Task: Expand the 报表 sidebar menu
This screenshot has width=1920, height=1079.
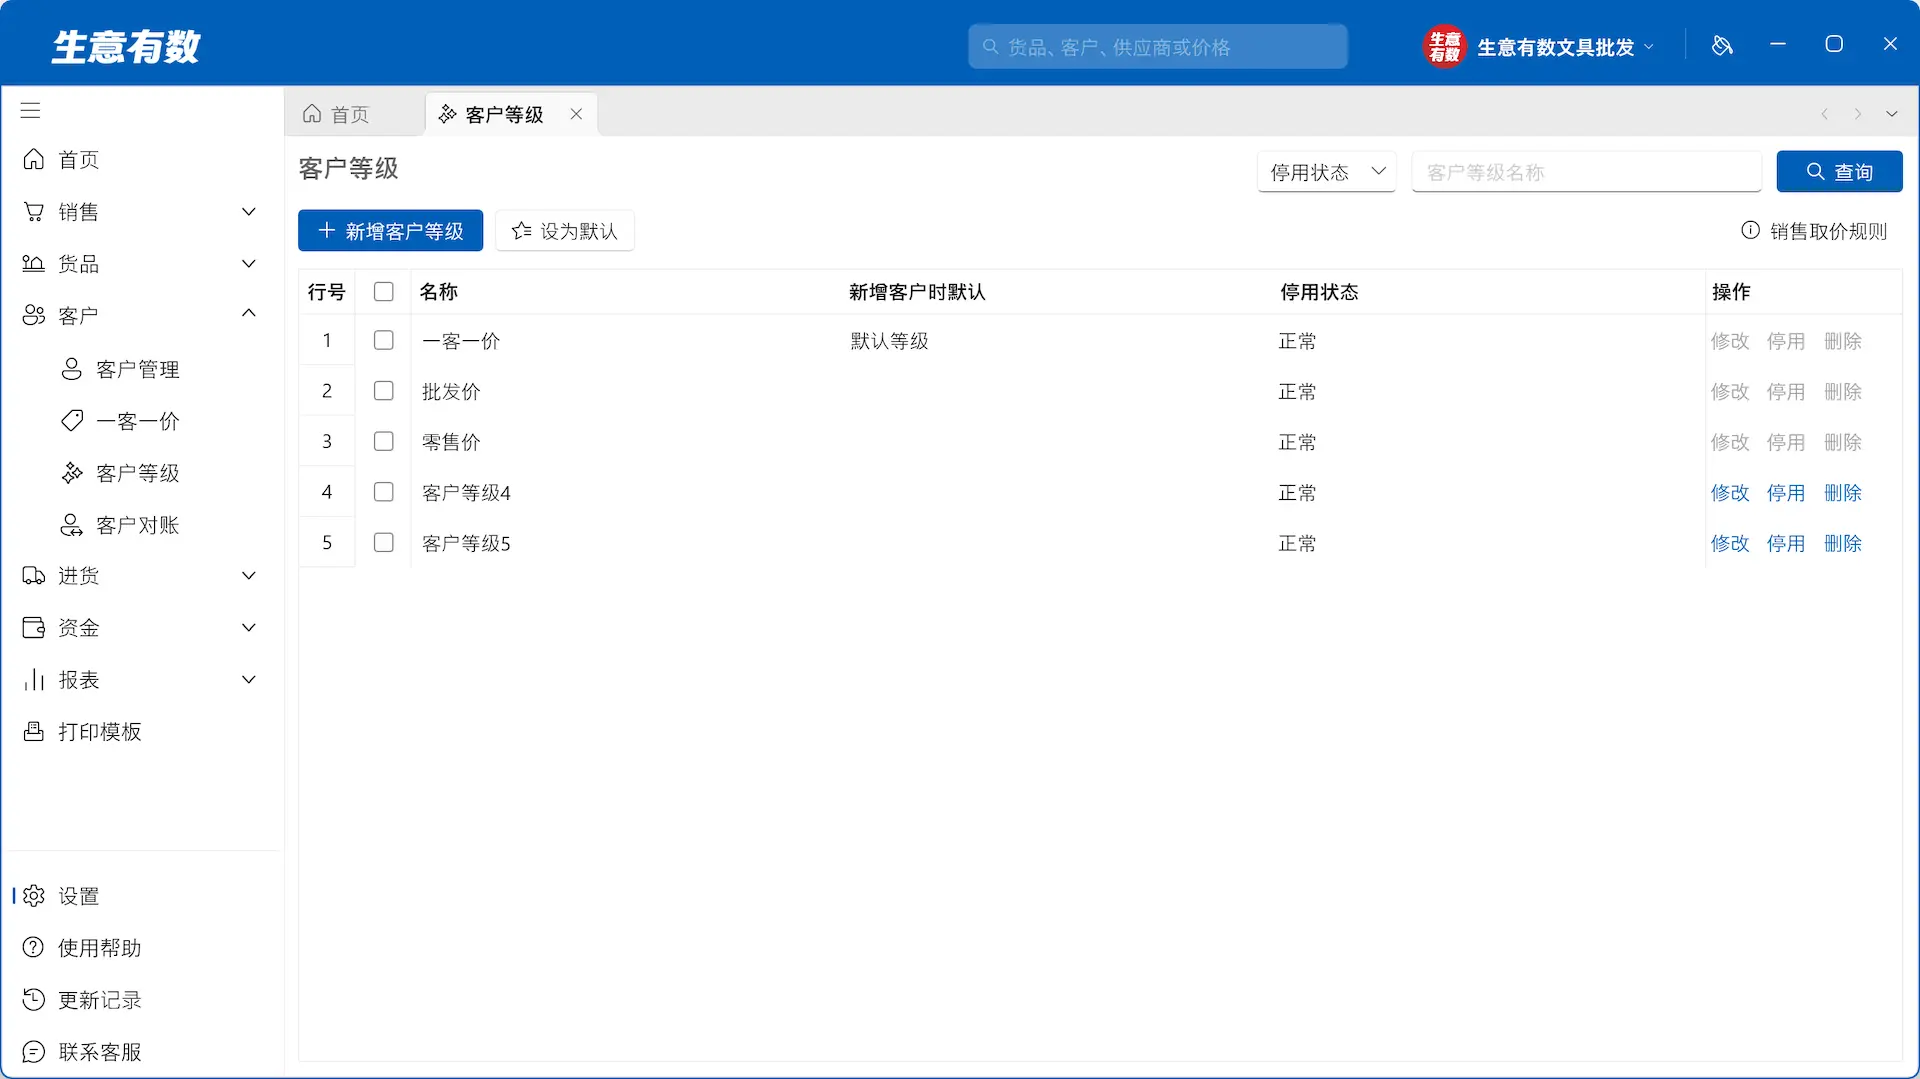Action: click(x=140, y=680)
